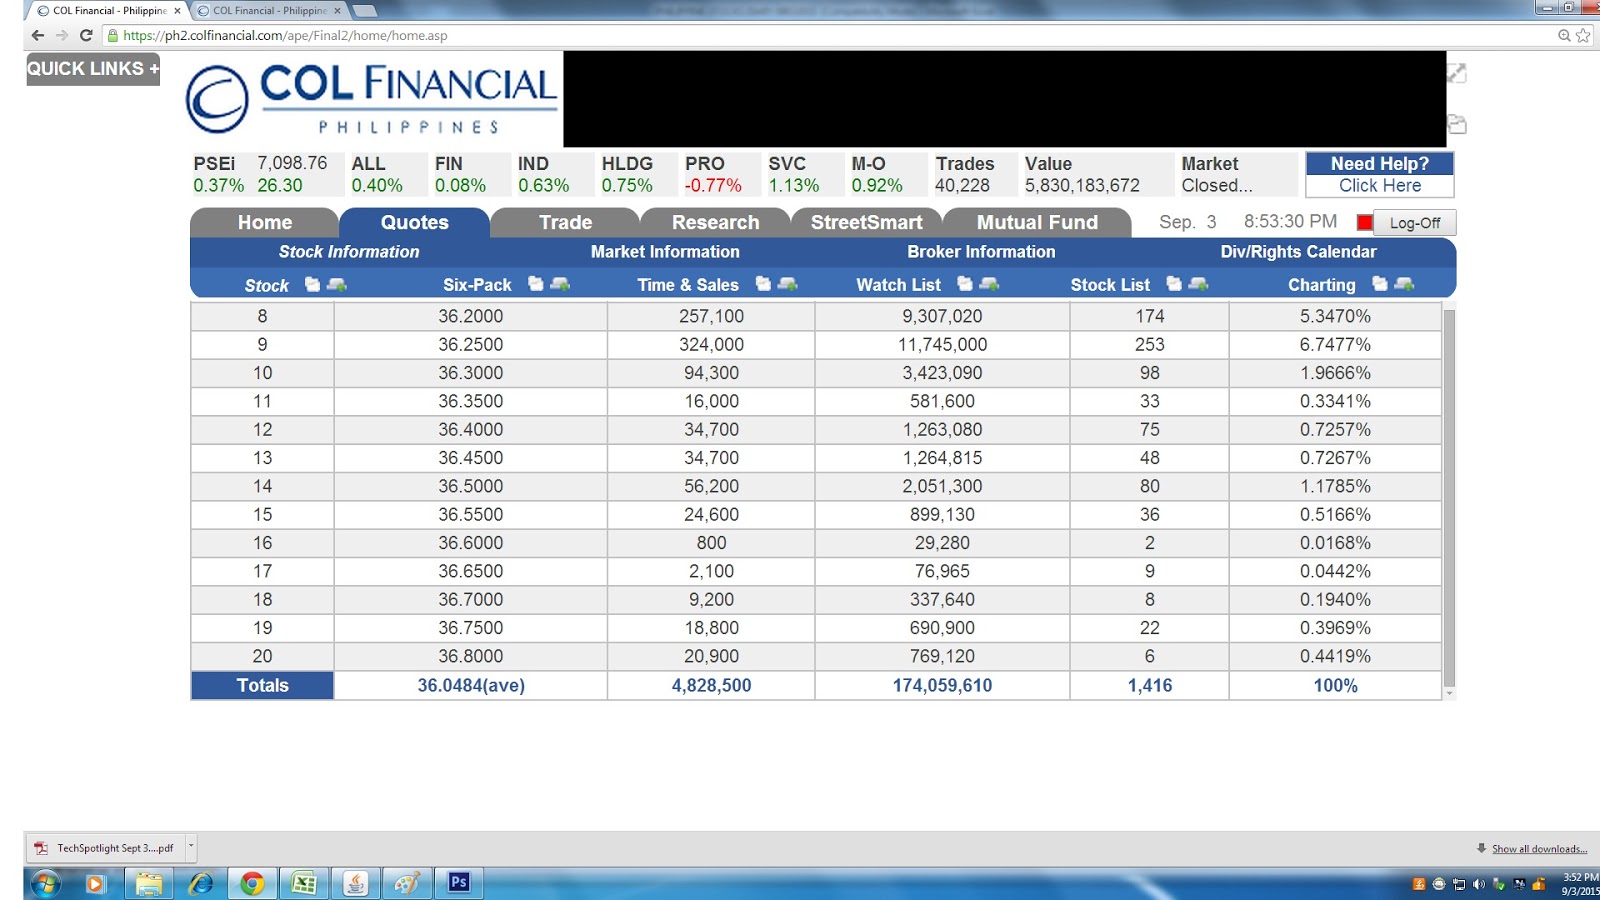The height and width of the screenshot is (900, 1600).
Task: Print the Six-Pack data
Action: tap(561, 285)
